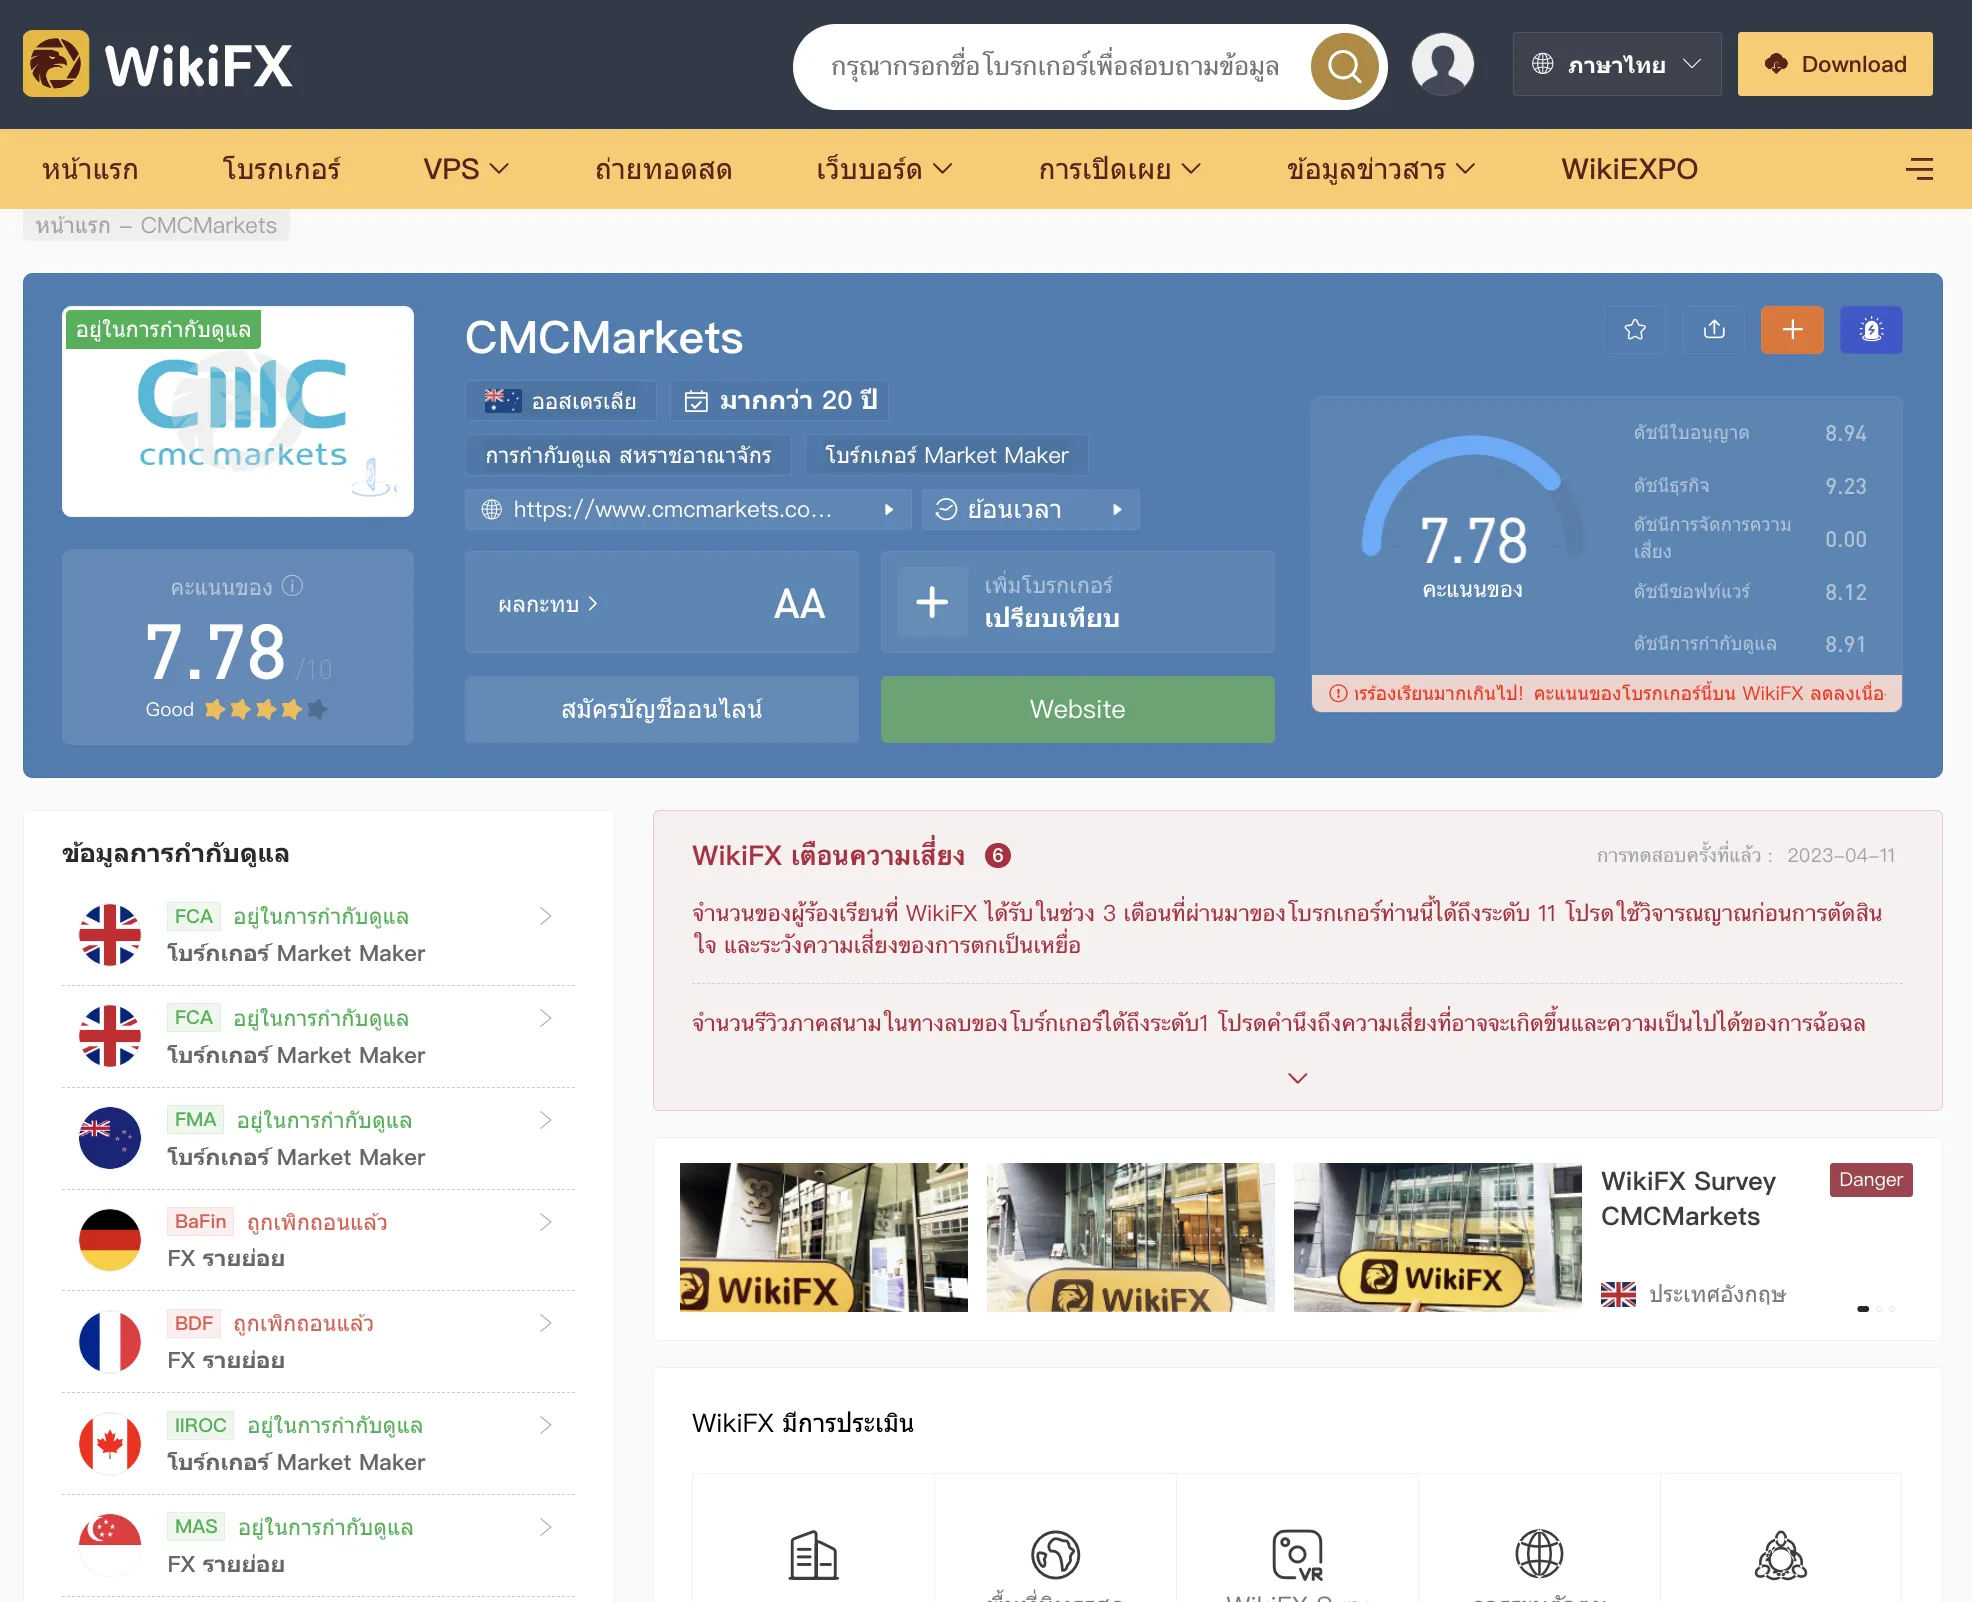This screenshot has height=1602, width=1972.
Task: Click the French flag in BDF row
Action: click(110, 1342)
